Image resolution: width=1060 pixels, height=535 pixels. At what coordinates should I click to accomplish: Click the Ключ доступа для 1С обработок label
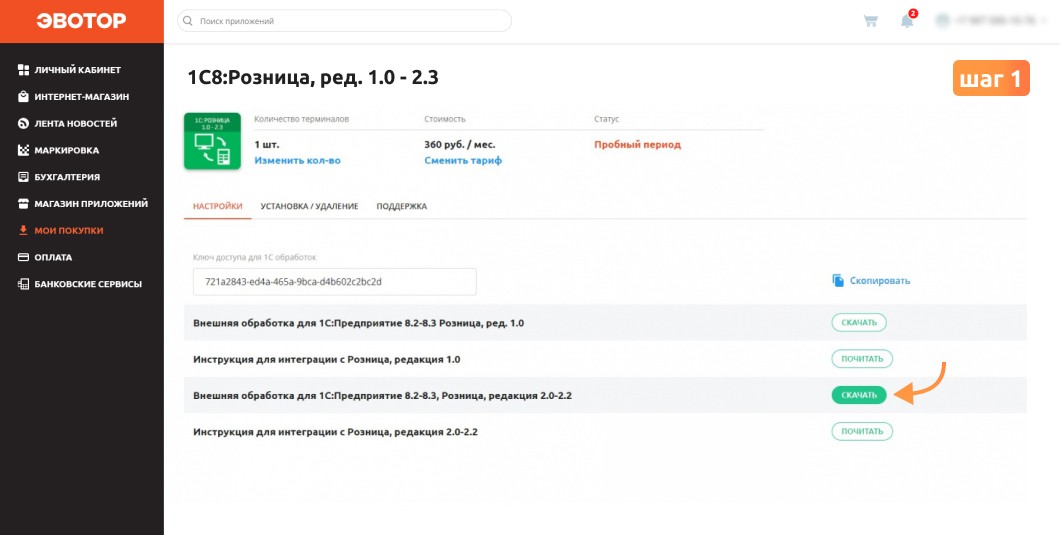click(x=254, y=257)
